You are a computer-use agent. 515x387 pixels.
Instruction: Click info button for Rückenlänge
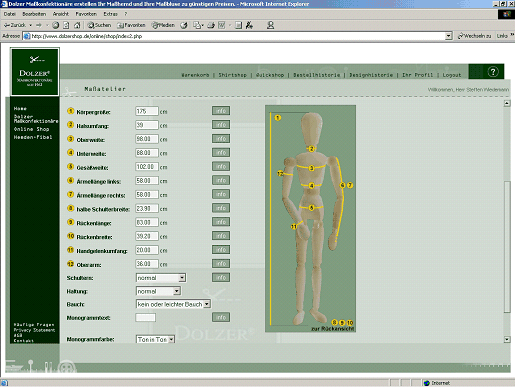click(x=221, y=222)
